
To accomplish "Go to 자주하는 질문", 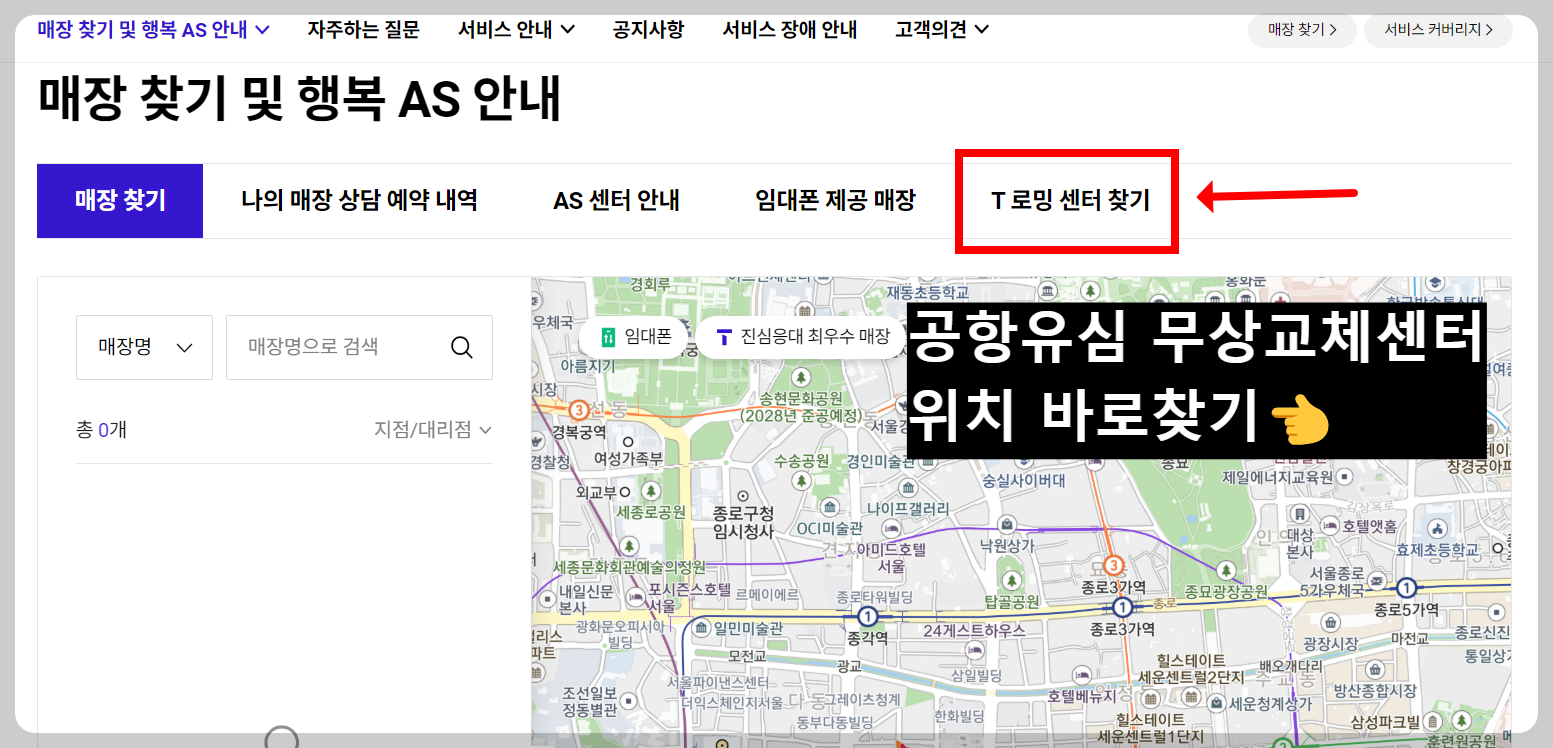I will point(363,29).
